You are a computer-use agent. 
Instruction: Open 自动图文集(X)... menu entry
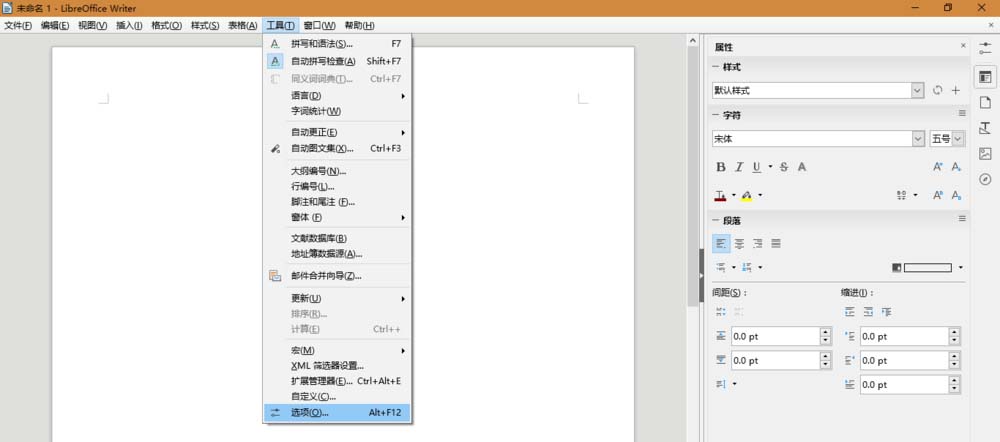337,148
